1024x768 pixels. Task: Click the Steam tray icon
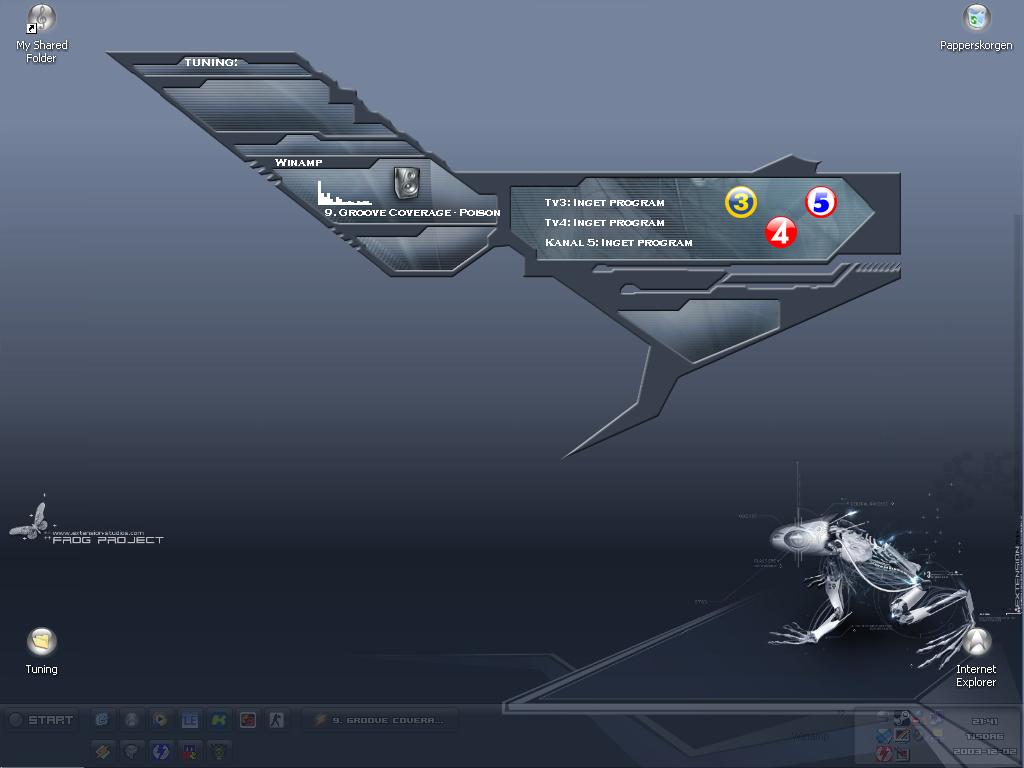[903, 718]
